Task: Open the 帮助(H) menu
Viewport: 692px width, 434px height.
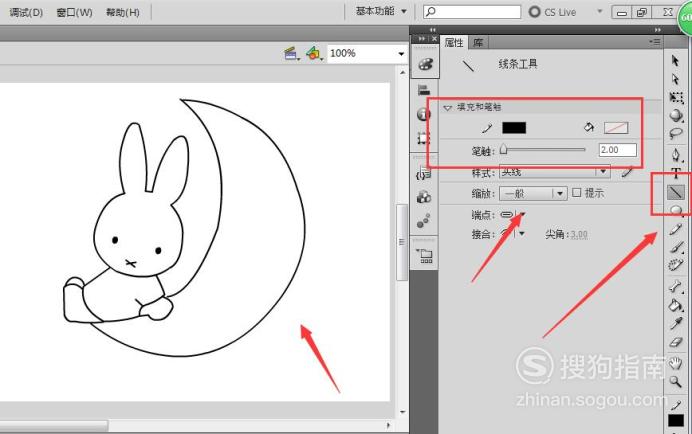Action: click(x=123, y=12)
